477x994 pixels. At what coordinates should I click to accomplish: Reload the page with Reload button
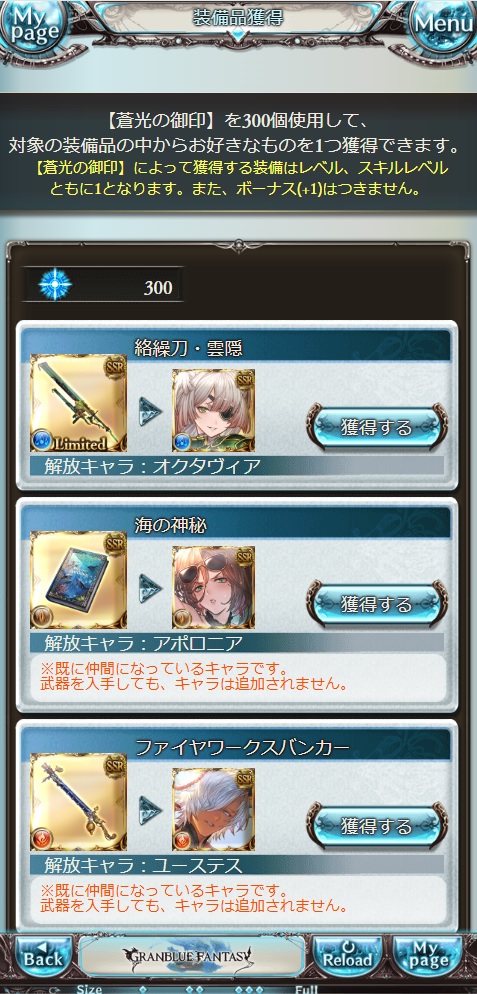click(346, 956)
